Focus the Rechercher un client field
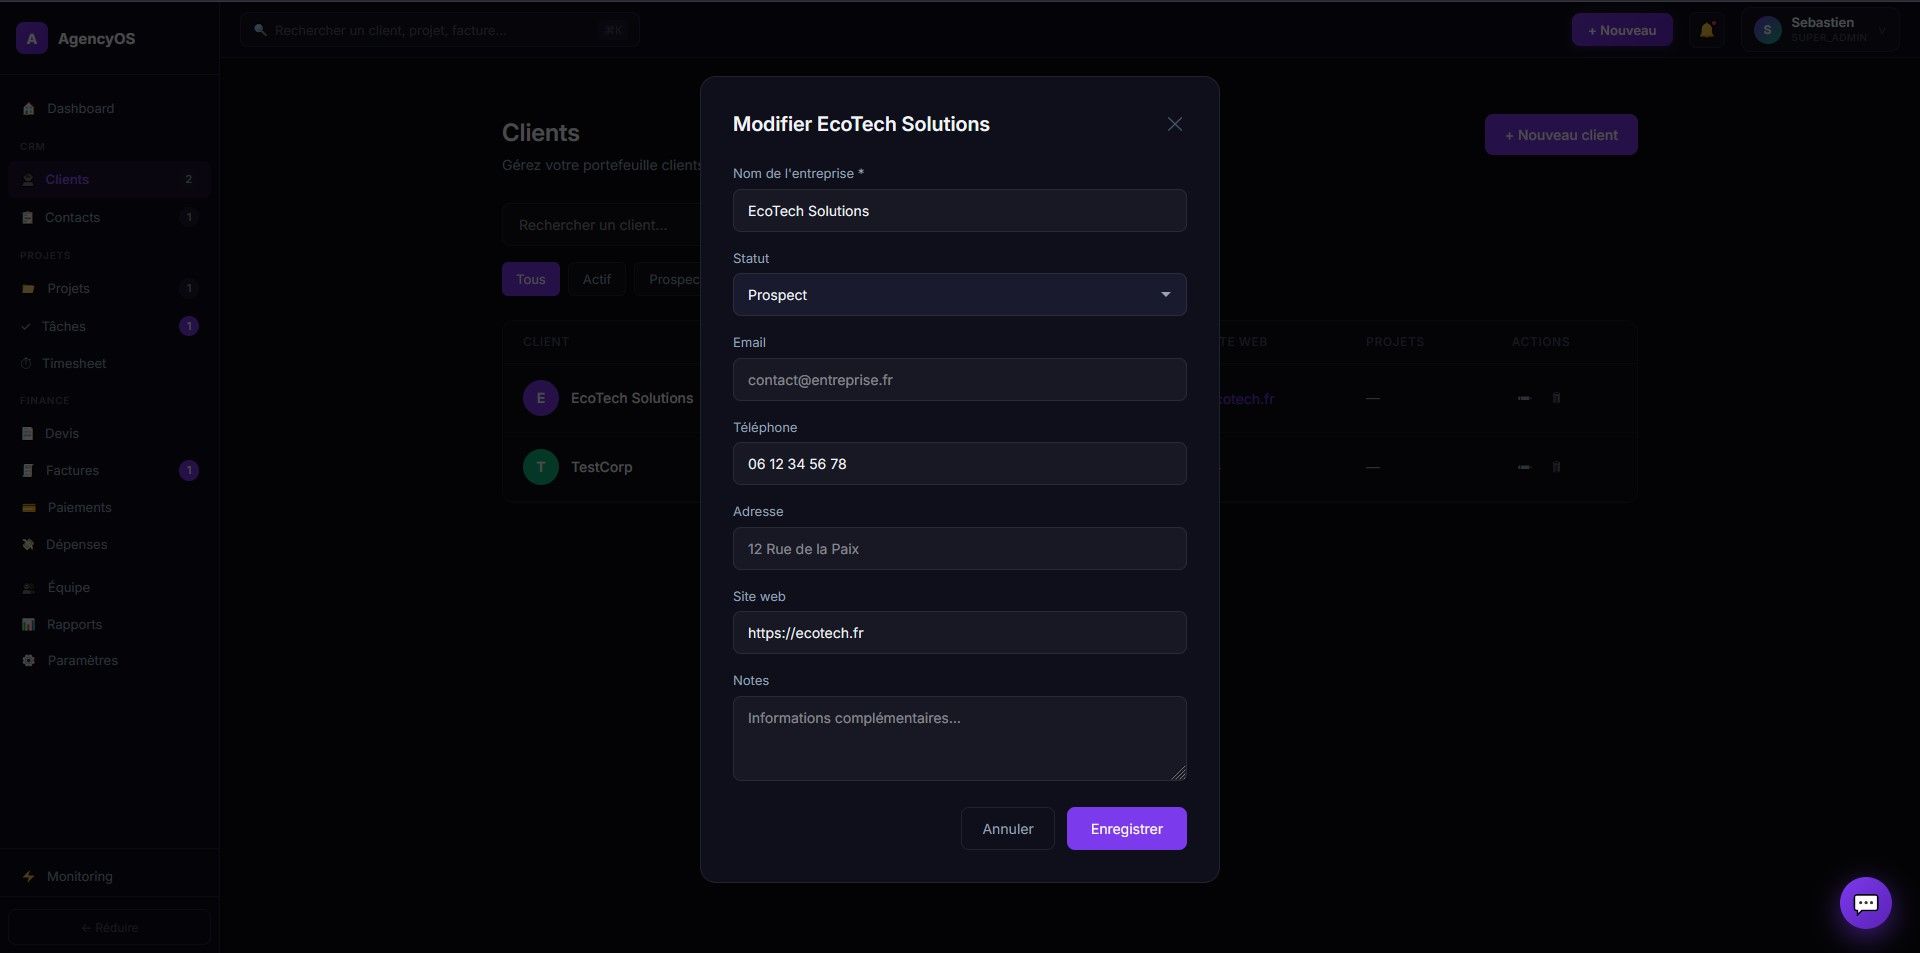Image resolution: width=1920 pixels, height=953 pixels. (601, 225)
